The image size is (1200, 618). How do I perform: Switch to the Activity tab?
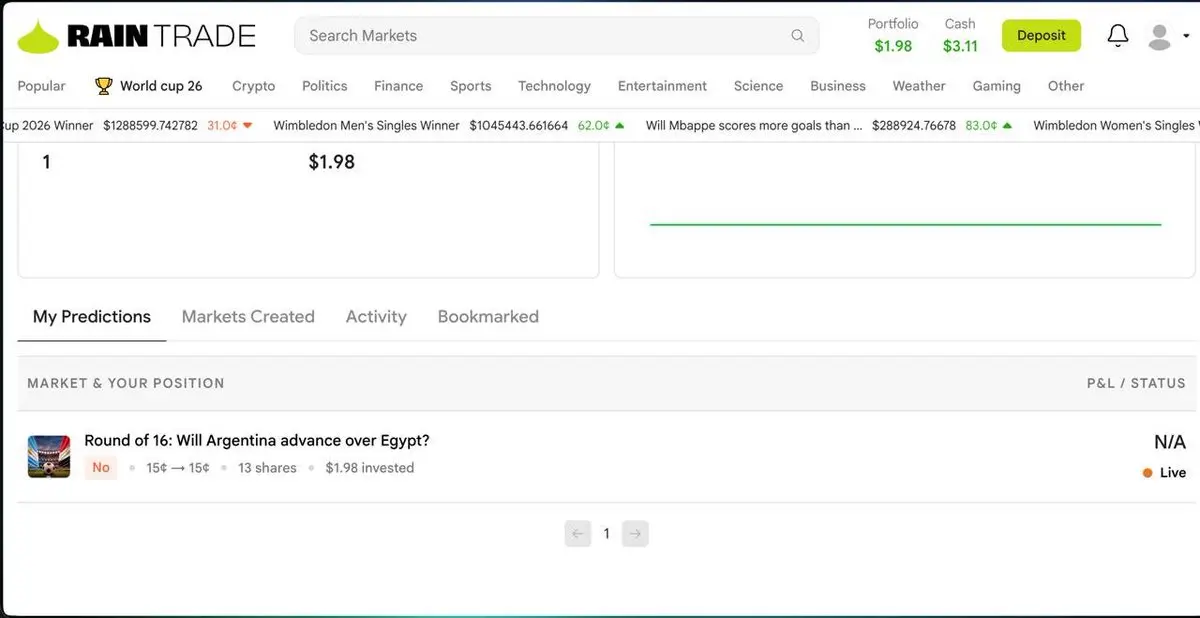click(x=376, y=317)
